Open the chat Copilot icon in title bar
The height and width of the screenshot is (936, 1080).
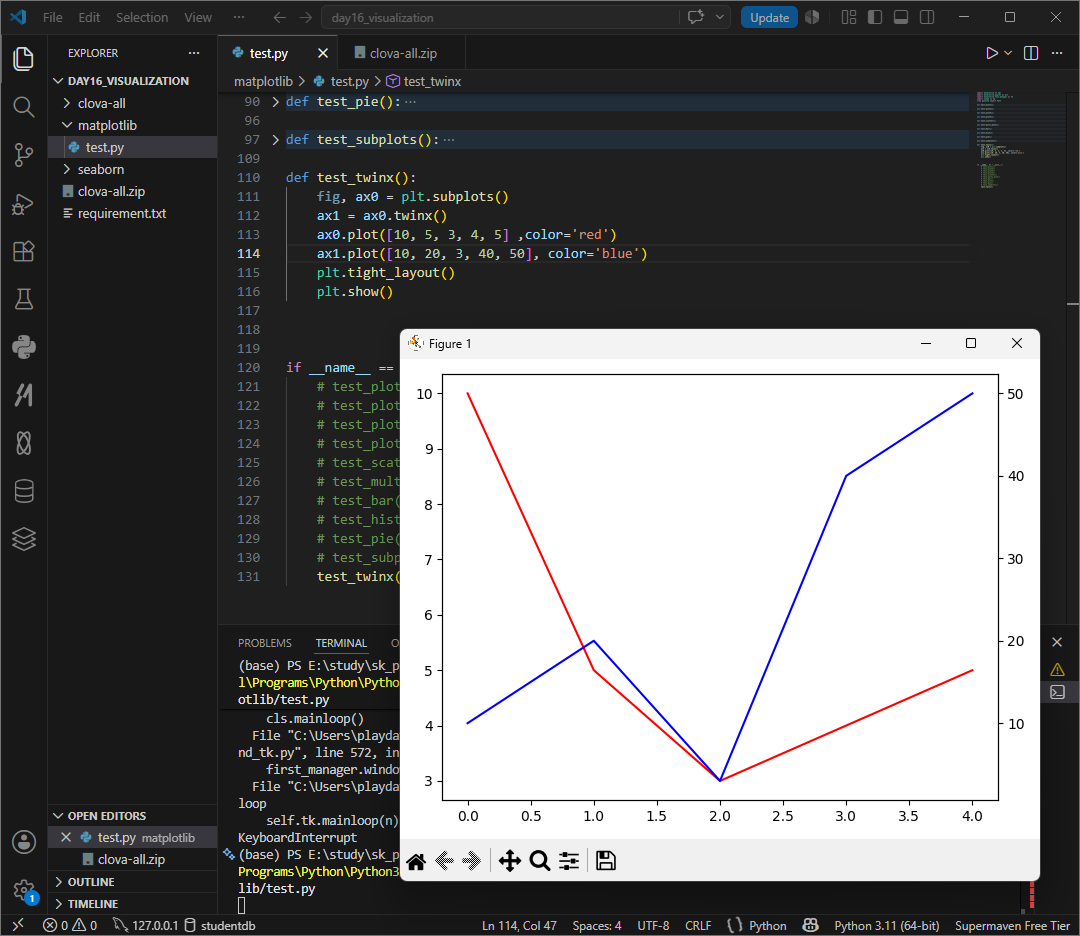tap(696, 17)
